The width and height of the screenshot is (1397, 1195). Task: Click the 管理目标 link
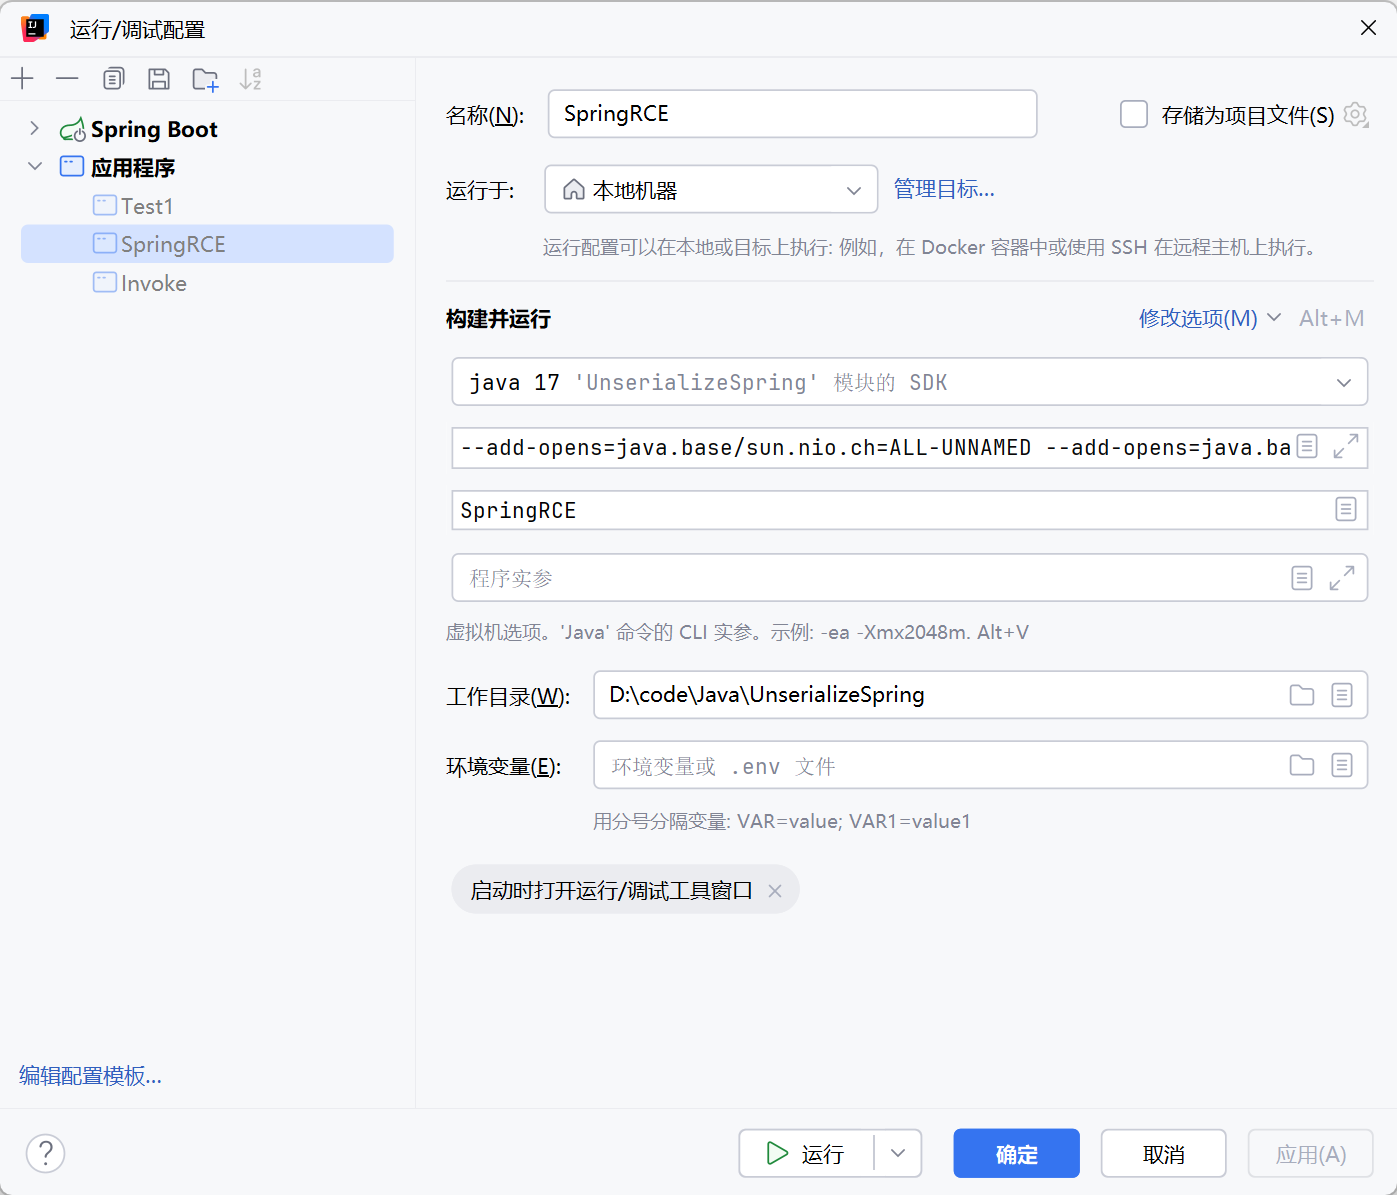pos(944,189)
